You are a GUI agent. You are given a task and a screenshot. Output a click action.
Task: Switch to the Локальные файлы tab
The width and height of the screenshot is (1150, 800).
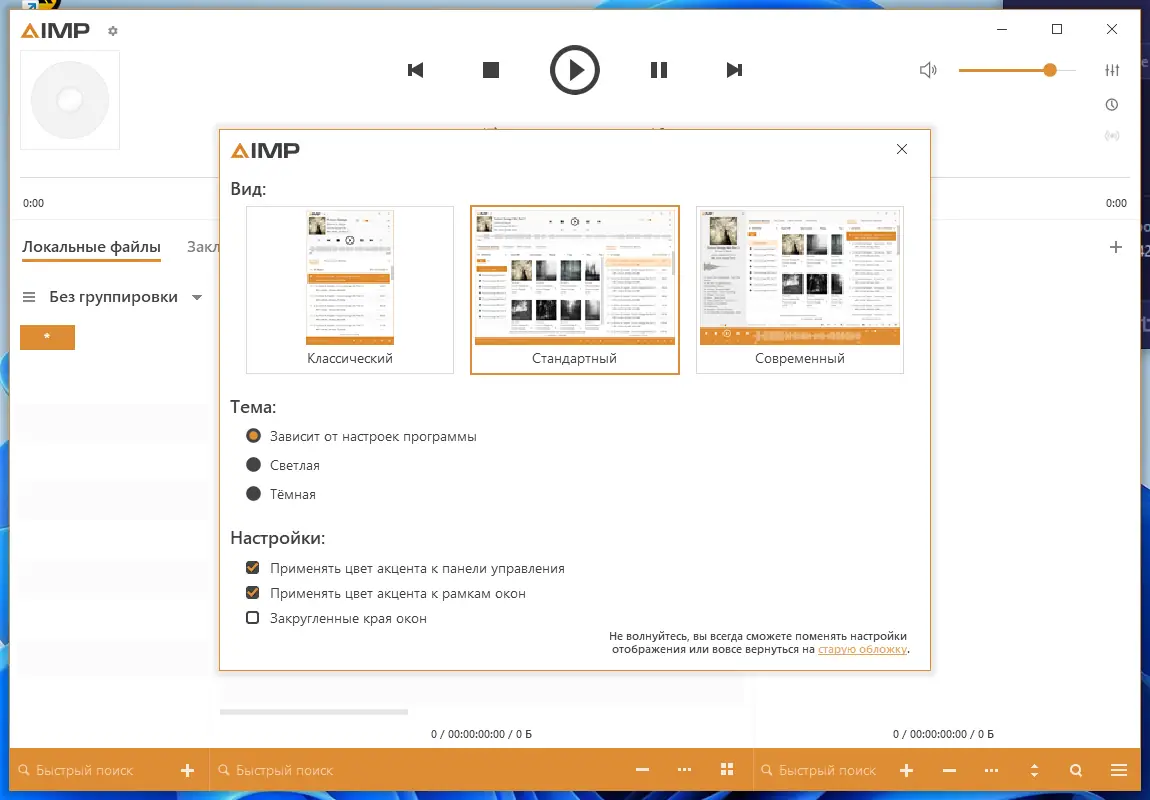pos(91,247)
